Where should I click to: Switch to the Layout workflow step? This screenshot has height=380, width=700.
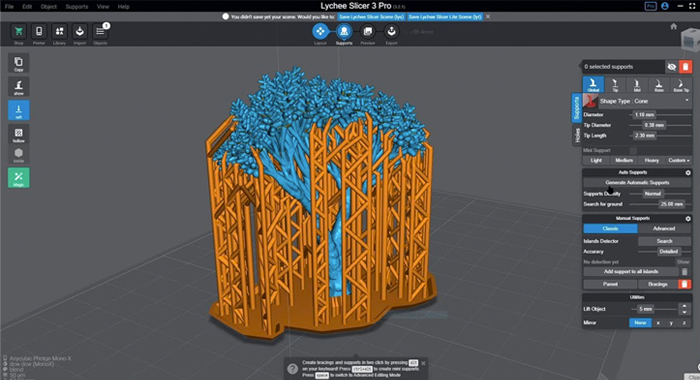point(320,31)
